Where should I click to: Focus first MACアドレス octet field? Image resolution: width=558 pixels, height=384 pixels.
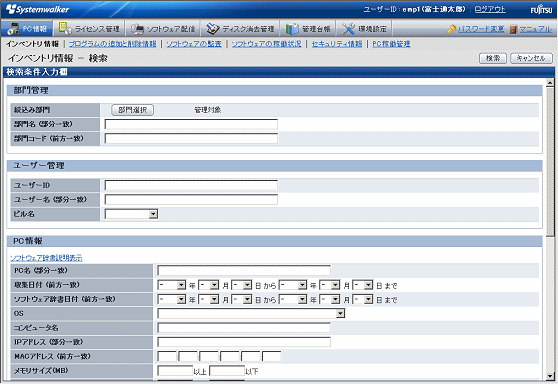tap(167, 356)
